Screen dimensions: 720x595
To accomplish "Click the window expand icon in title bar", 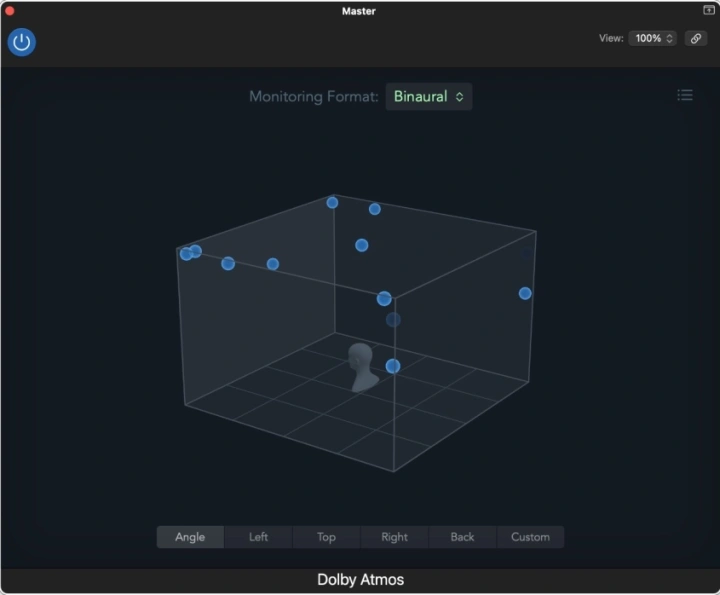I will [x=709, y=10].
